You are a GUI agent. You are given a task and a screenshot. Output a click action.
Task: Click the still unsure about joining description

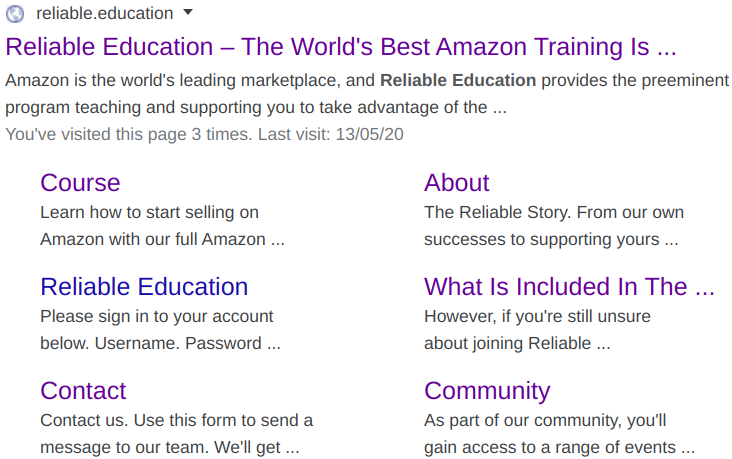click(x=537, y=330)
